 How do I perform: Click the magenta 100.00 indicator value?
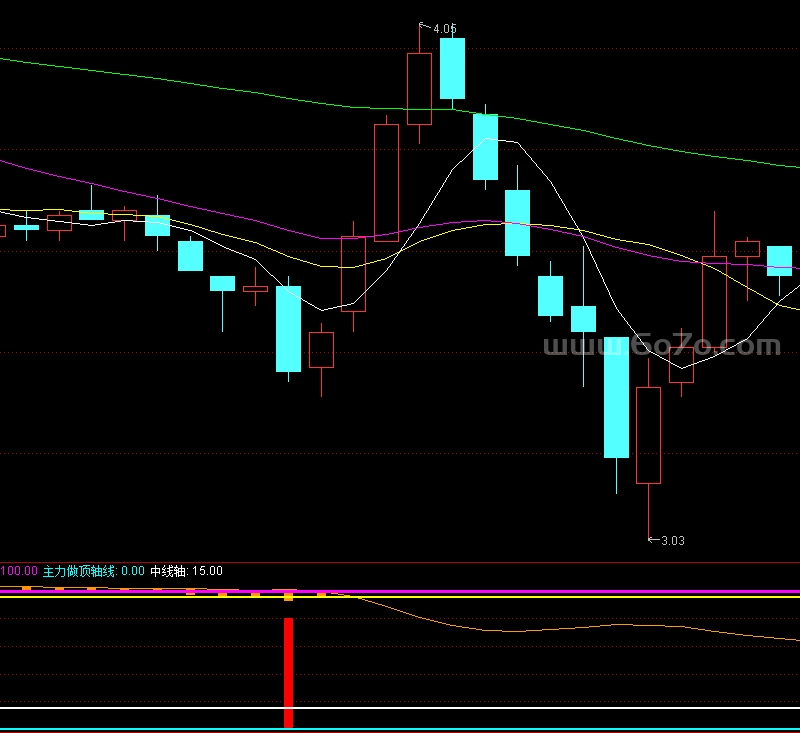(x=19, y=571)
